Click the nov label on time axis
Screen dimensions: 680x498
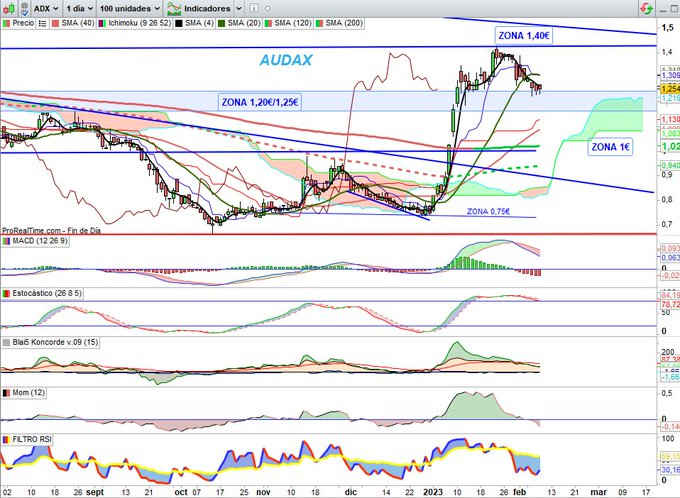[x=263, y=492]
